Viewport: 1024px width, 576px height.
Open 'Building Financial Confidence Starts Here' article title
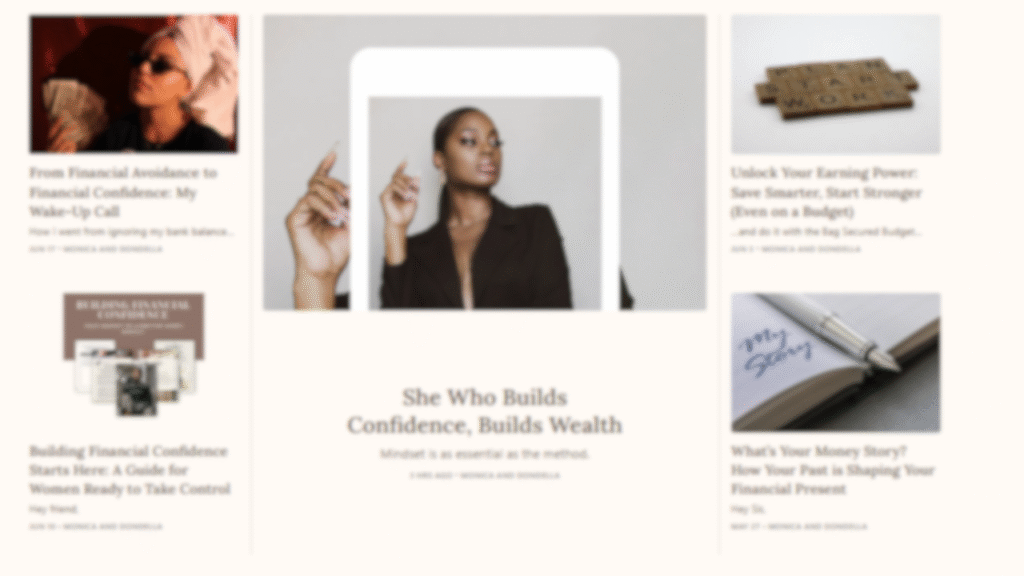coord(130,470)
